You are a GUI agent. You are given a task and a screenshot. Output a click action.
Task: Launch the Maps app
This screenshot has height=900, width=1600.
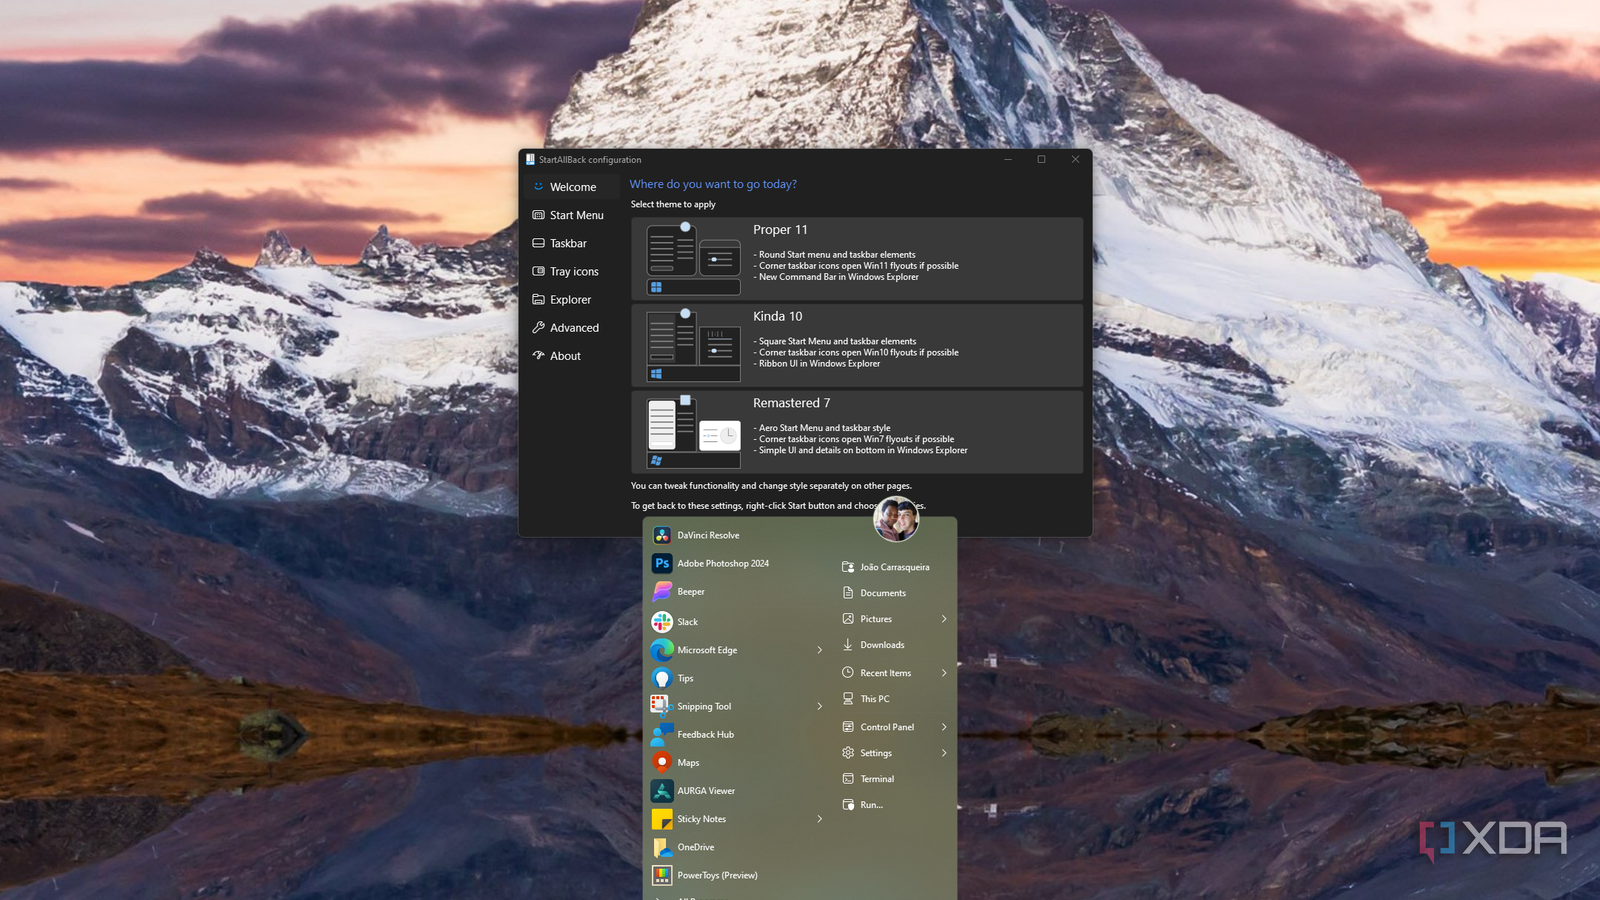point(686,762)
